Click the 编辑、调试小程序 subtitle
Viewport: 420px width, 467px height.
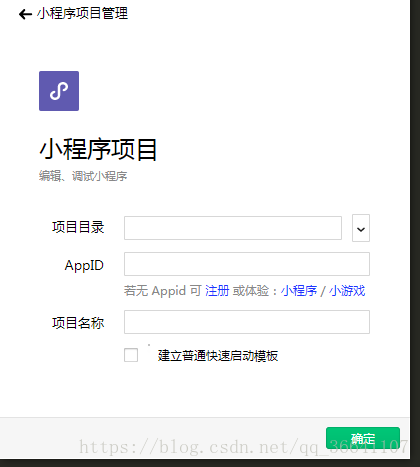tap(83, 176)
